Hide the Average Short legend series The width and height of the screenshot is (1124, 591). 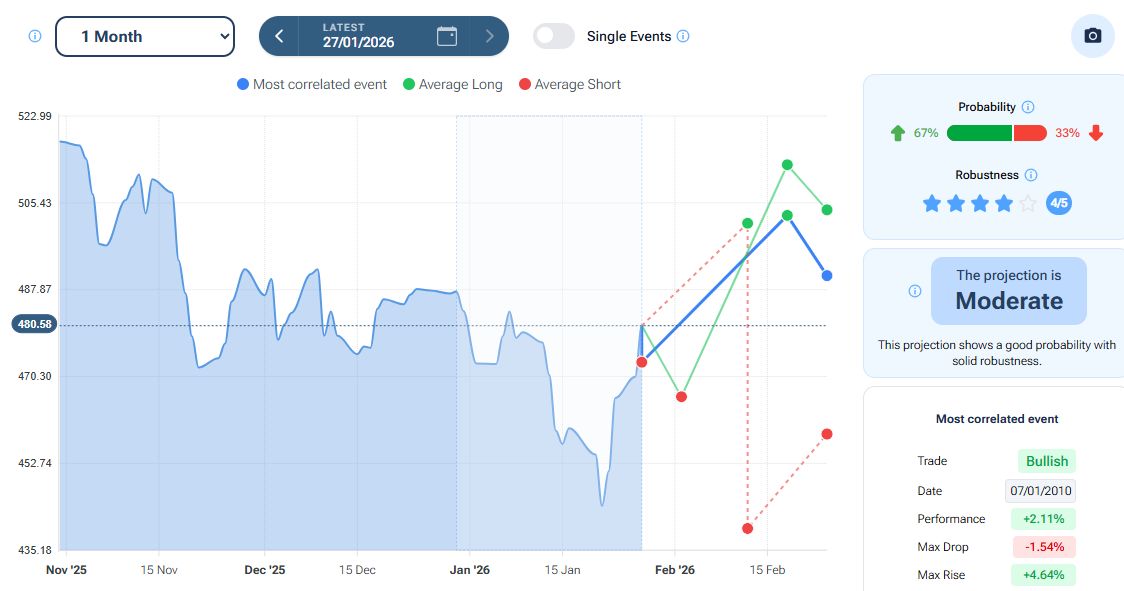[569, 85]
